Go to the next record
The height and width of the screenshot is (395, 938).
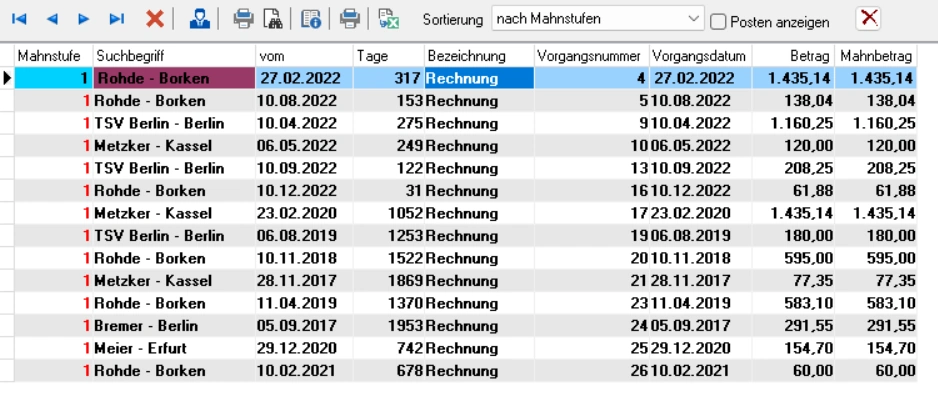coord(84,19)
